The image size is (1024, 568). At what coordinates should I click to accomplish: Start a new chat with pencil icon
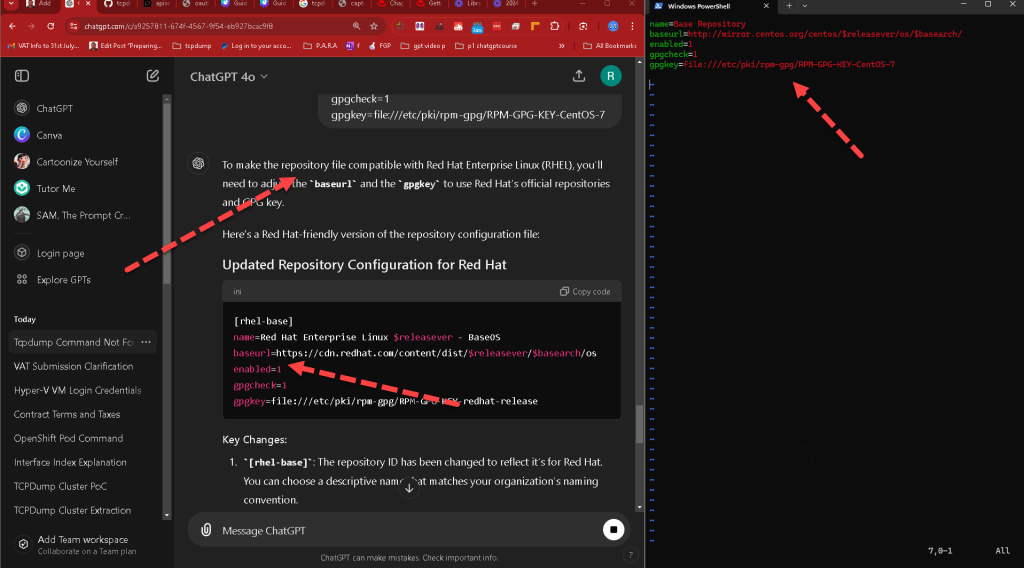(x=153, y=76)
